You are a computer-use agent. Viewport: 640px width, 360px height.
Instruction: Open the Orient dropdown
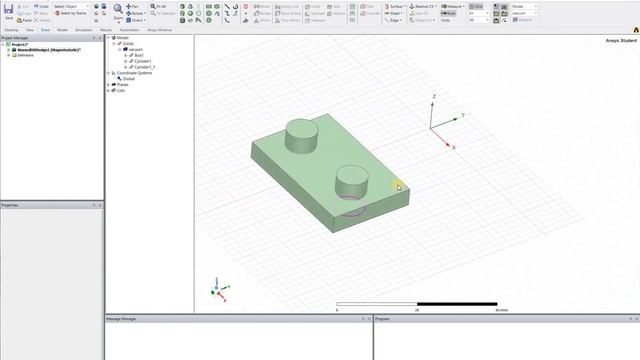(136, 20)
